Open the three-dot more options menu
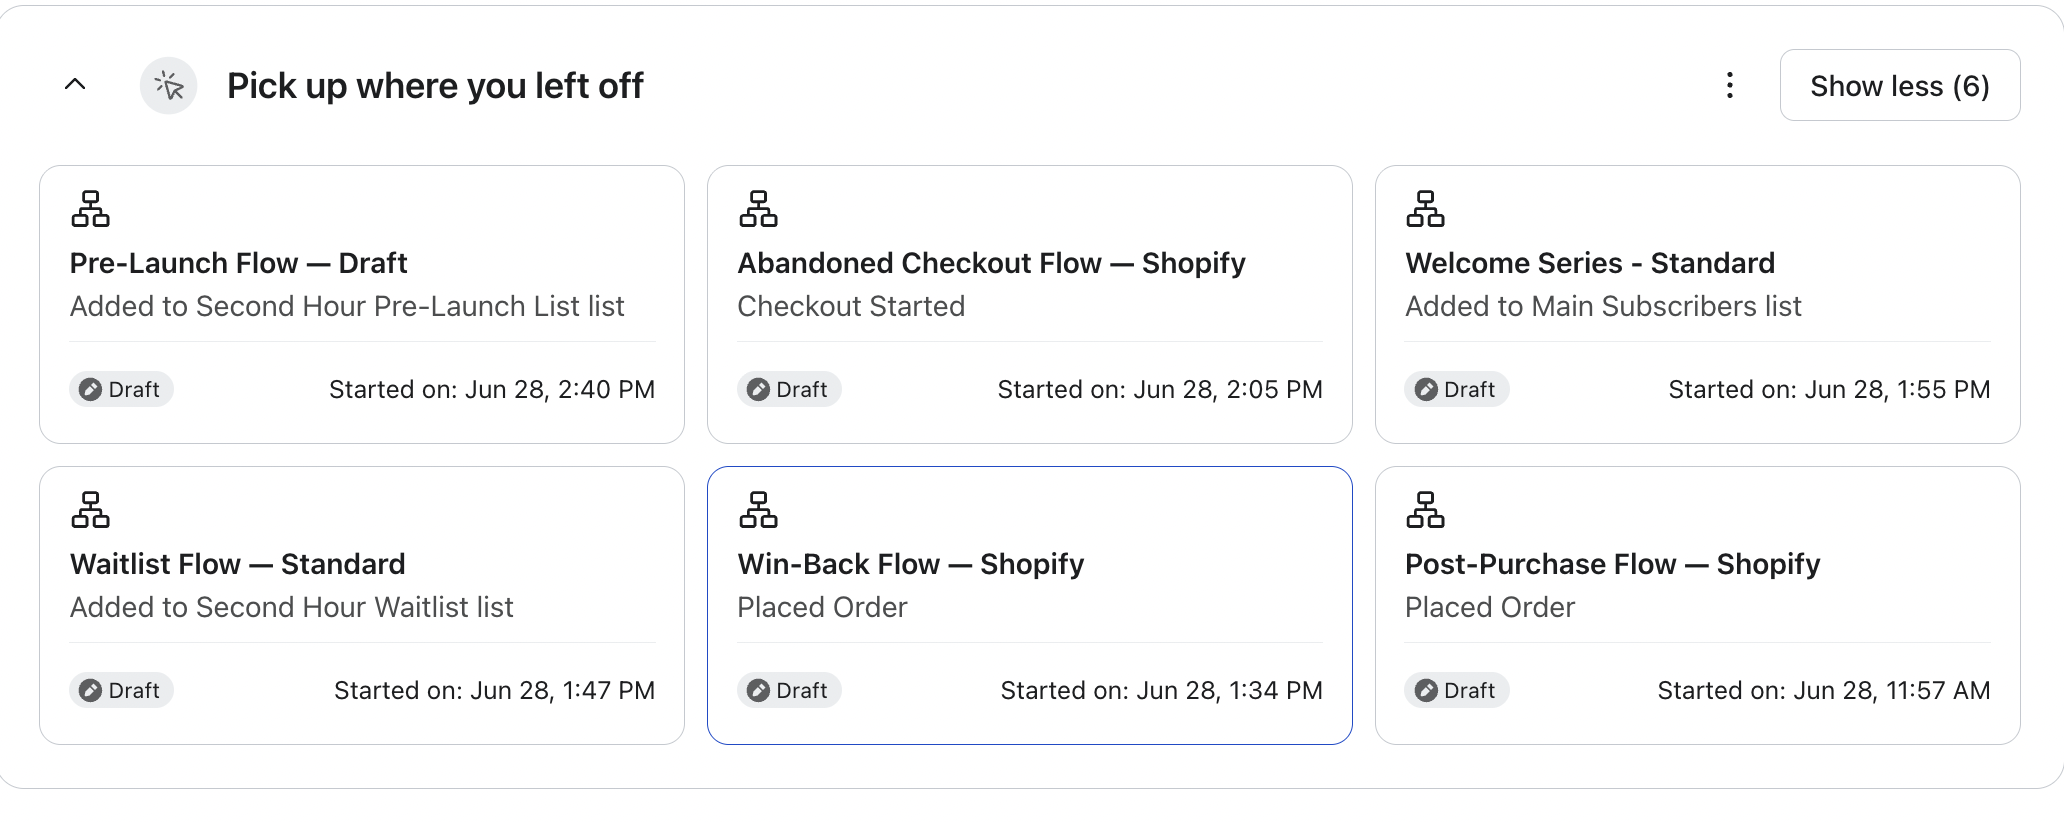2064x822 pixels. pos(1730,86)
